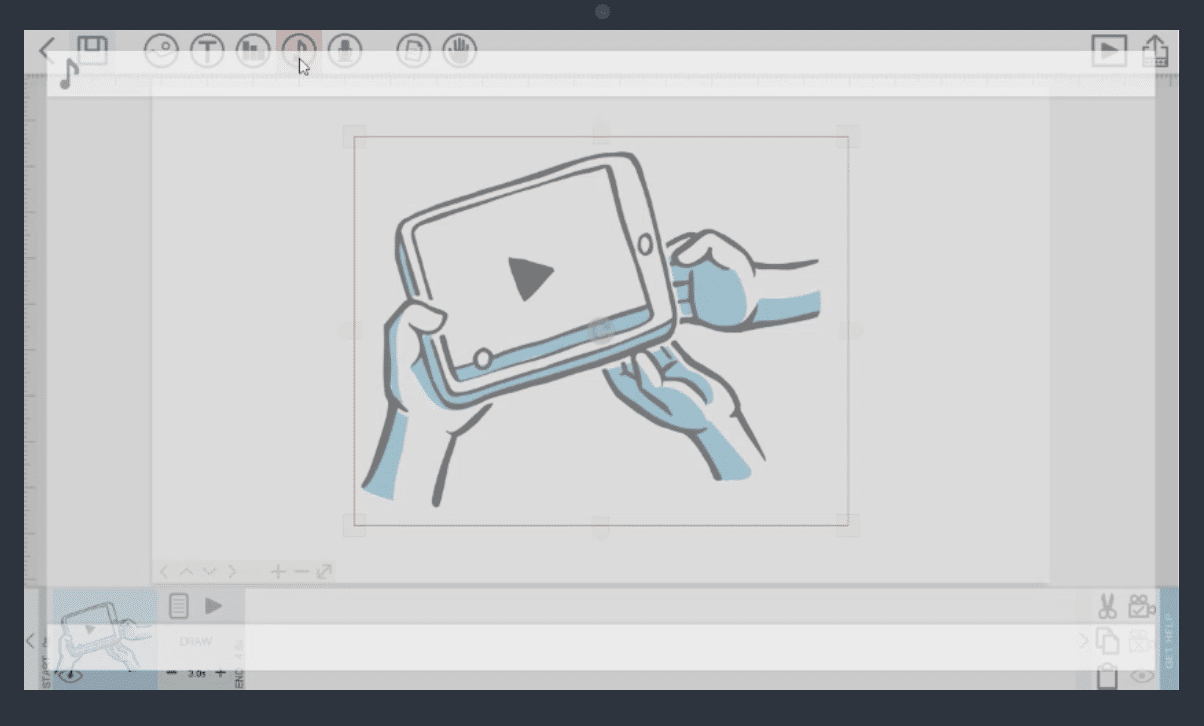This screenshot has width=1204, height=726.
Task: Record a voiceover with the microphone icon
Action: point(345,51)
